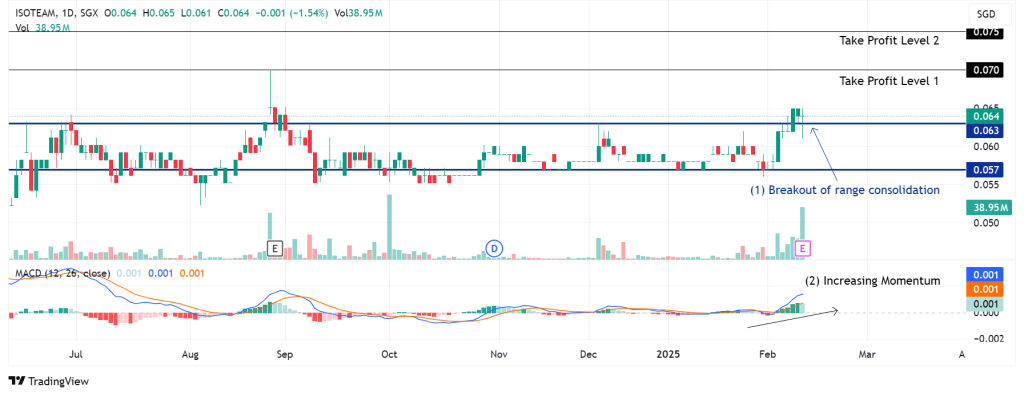Select the Take Profit Level 2 text
1024x396 pixels.
pos(889,41)
